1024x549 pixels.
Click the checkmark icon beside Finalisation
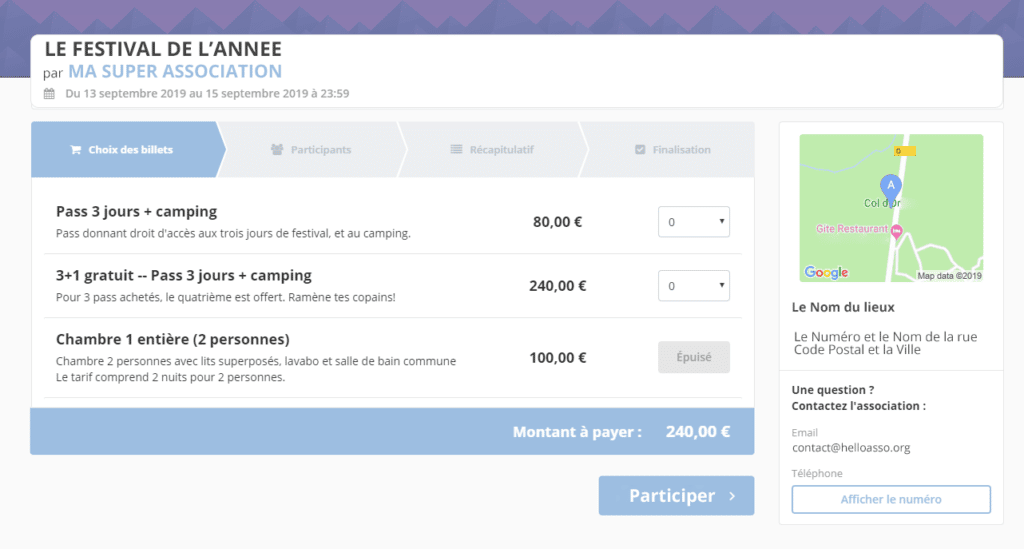640,149
